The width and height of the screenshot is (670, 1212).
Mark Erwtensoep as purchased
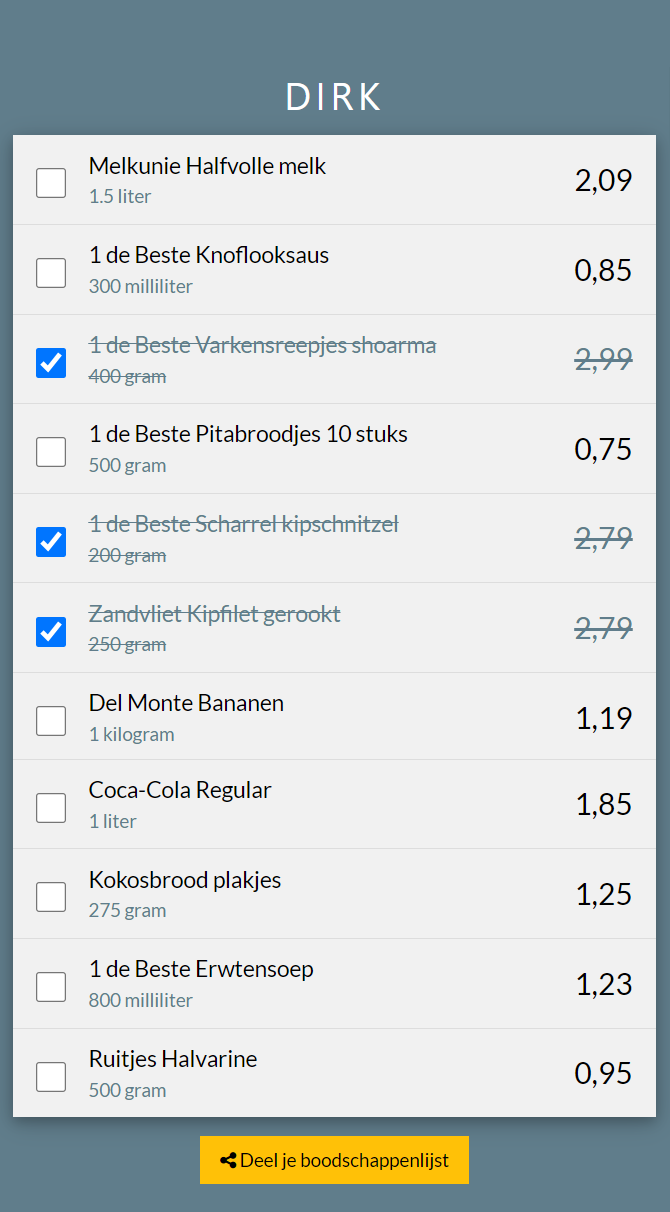coord(51,986)
